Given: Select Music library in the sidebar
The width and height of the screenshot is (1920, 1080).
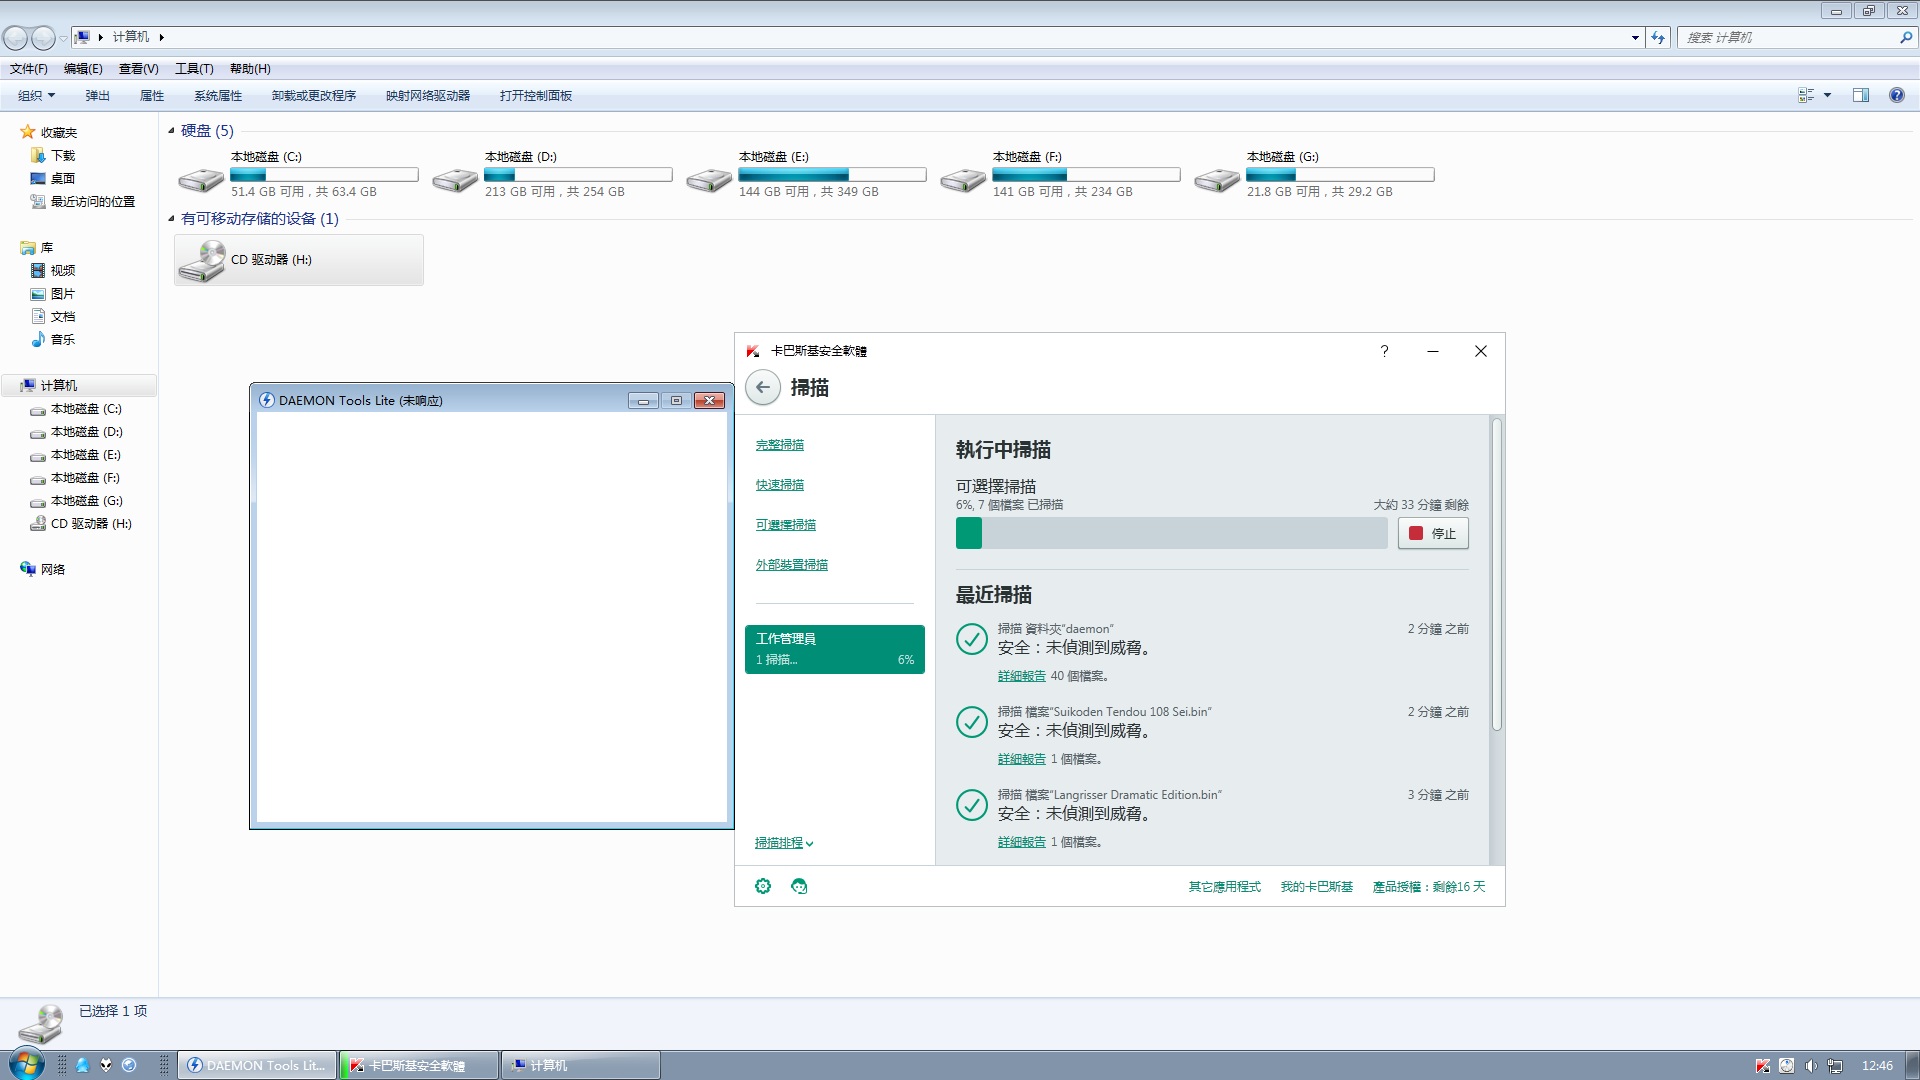Looking at the screenshot, I should [63, 340].
